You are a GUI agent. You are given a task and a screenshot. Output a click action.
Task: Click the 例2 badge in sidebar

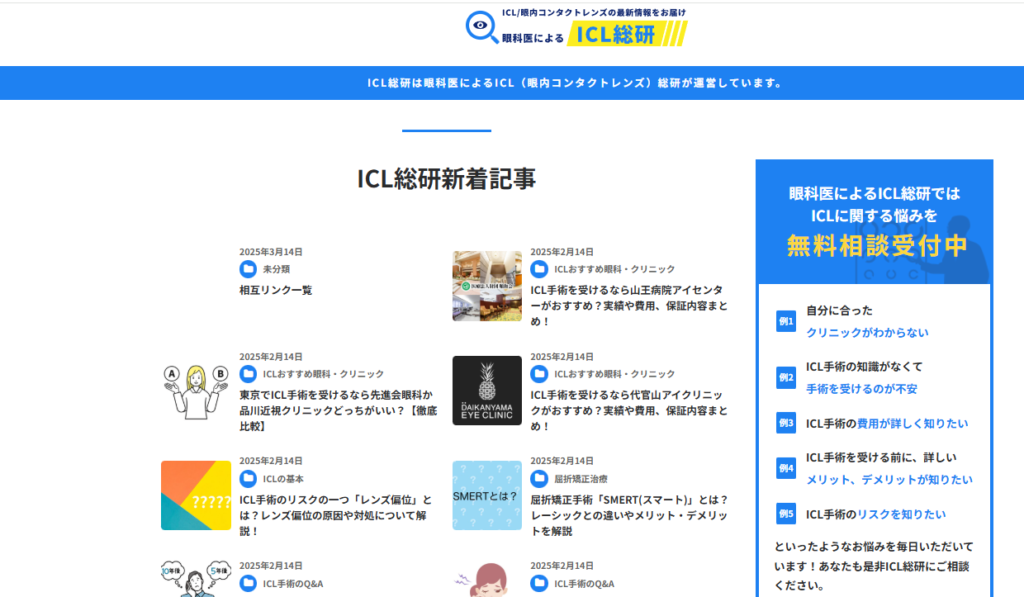[786, 378]
